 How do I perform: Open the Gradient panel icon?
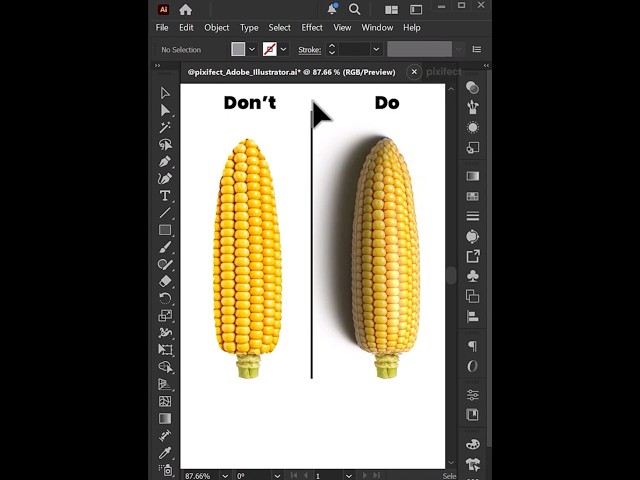473,176
